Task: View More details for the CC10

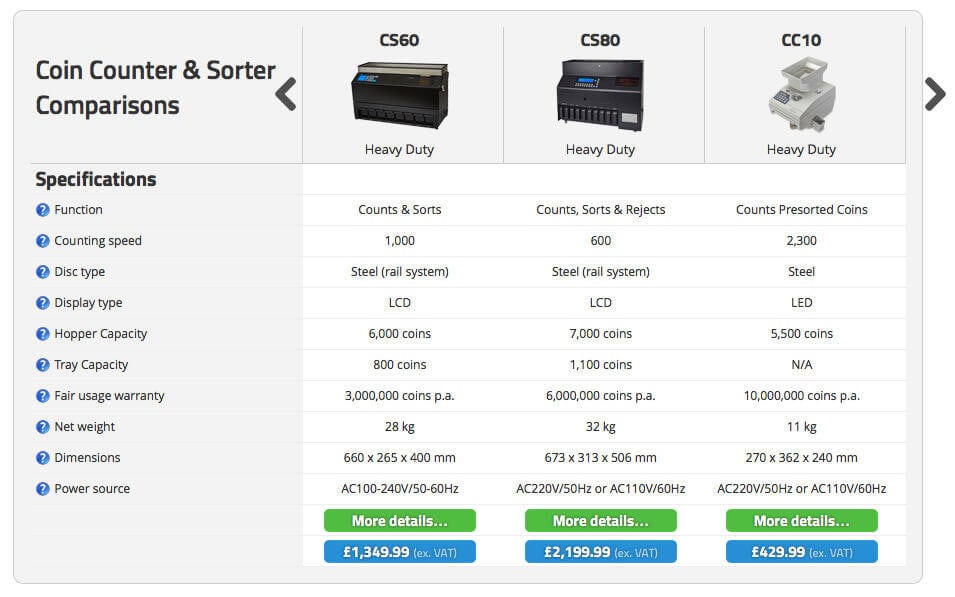Action: (x=802, y=521)
